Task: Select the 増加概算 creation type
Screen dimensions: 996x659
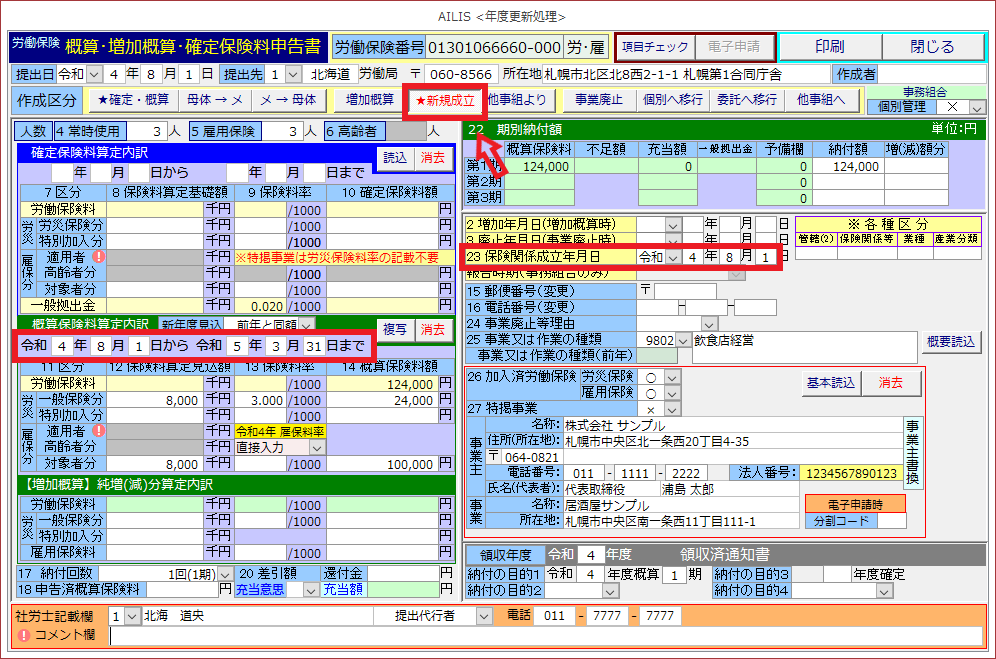Action: pos(368,100)
